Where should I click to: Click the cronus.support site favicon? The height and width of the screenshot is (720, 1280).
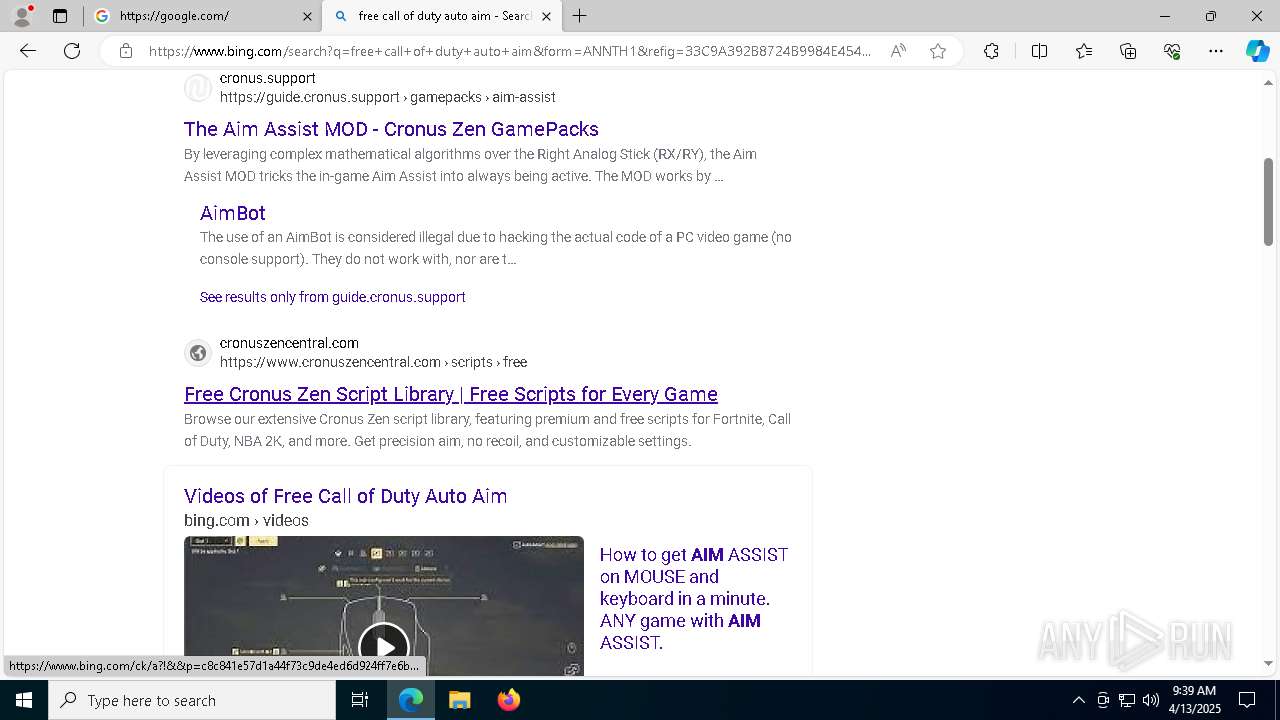(198, 88)
